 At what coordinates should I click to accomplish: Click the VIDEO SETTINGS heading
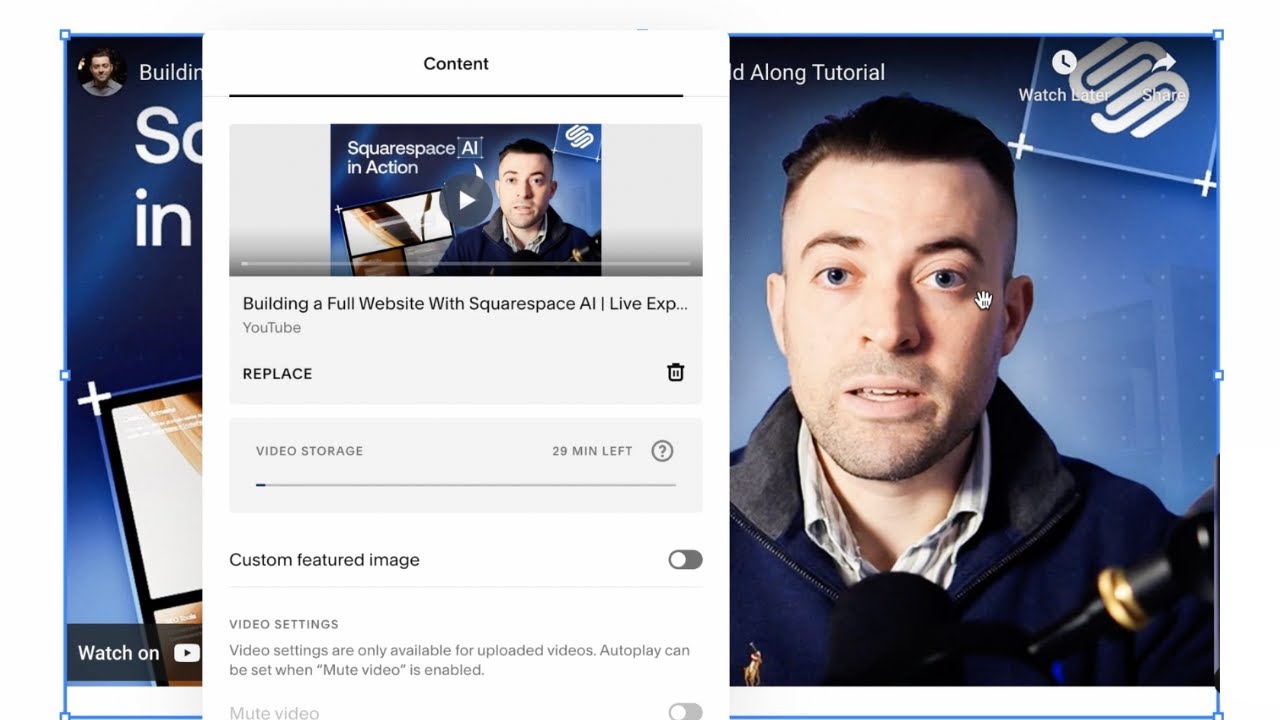click(x=284, y=624)
